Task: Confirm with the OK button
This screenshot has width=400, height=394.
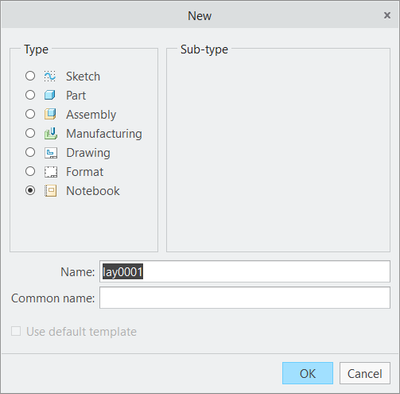Action: coord(307,373)
